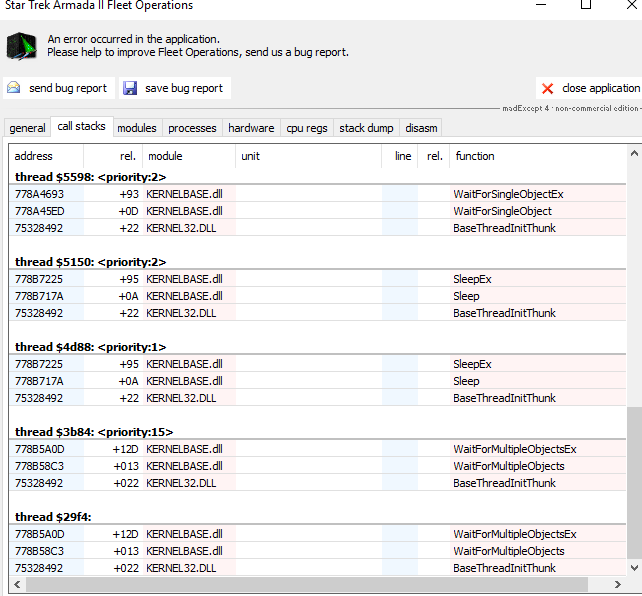
Task: Click the +93 relative offset cell
Action: tap(129, 194)
